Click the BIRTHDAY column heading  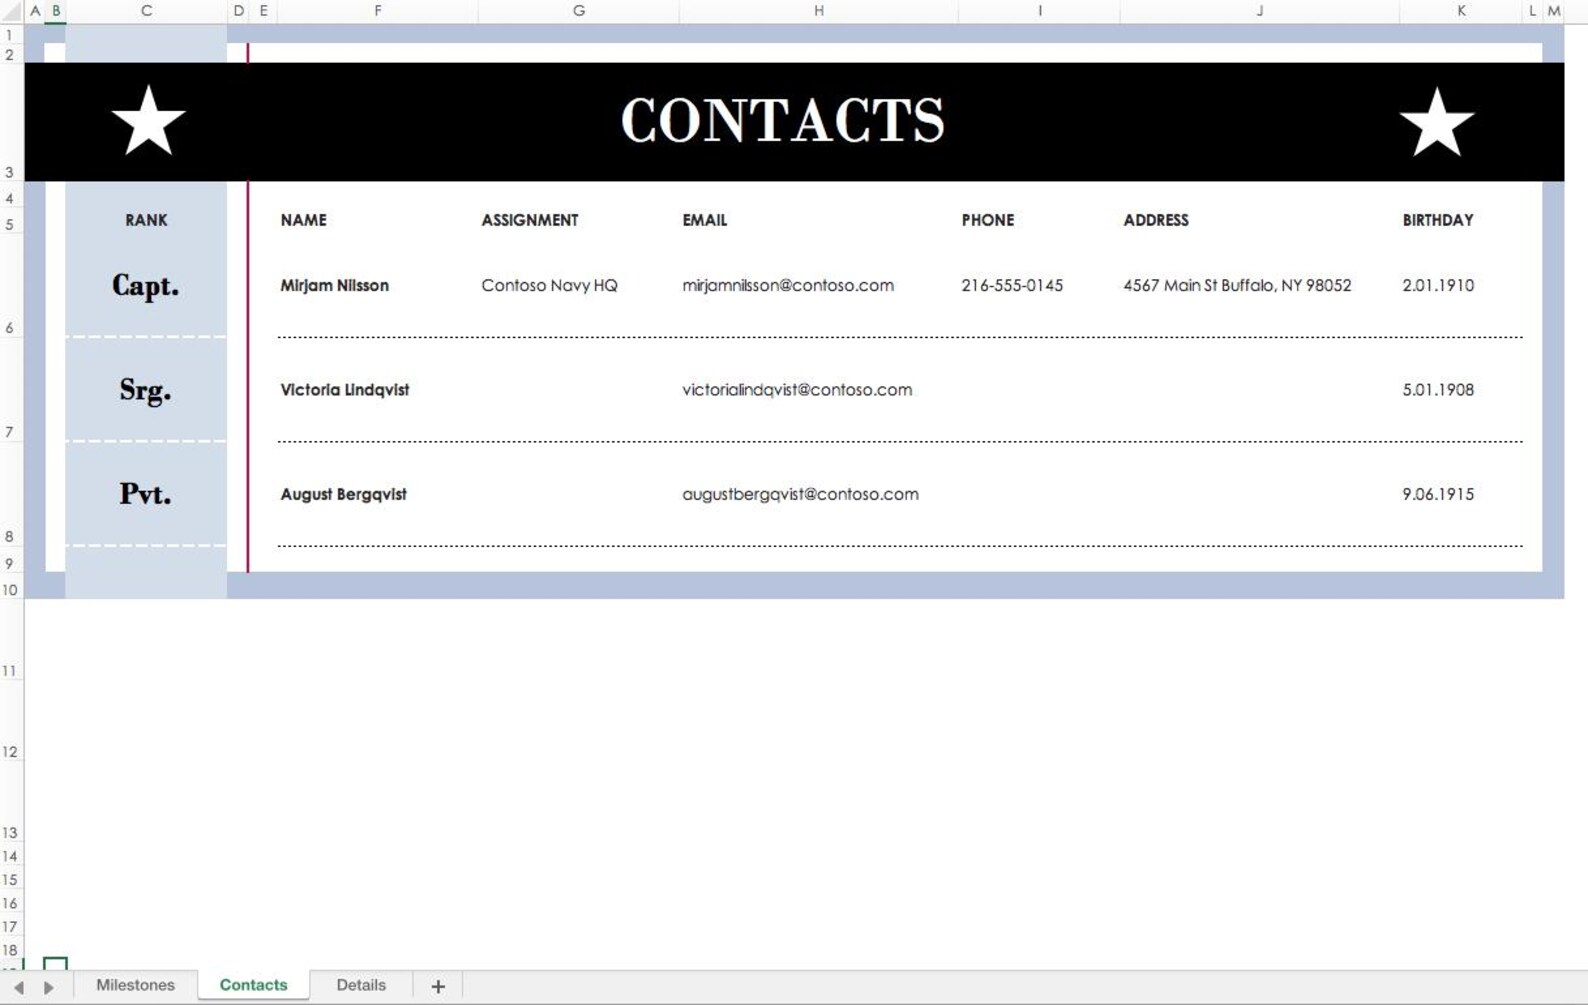(x=1438, y=220)
